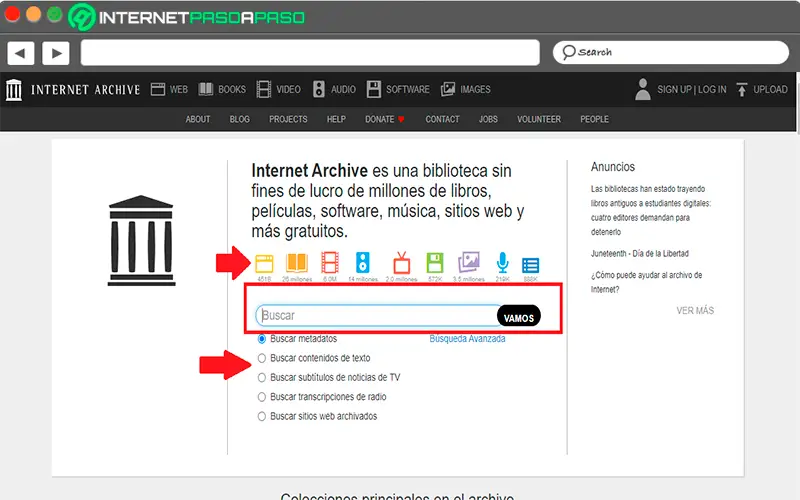This screenshot has height=500, width=800.
Task: Select Buscar contenidos de texto radio option
Action: coord(262,358)
